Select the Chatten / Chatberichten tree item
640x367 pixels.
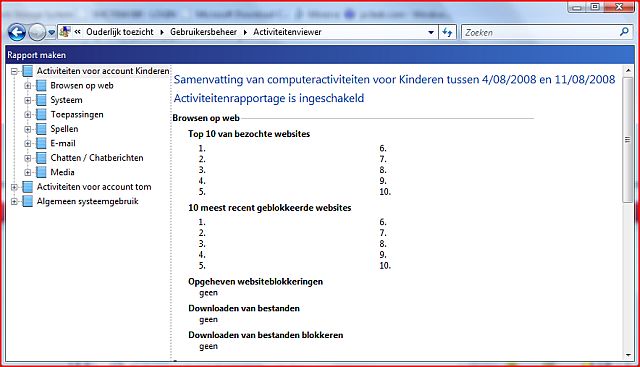97,158
